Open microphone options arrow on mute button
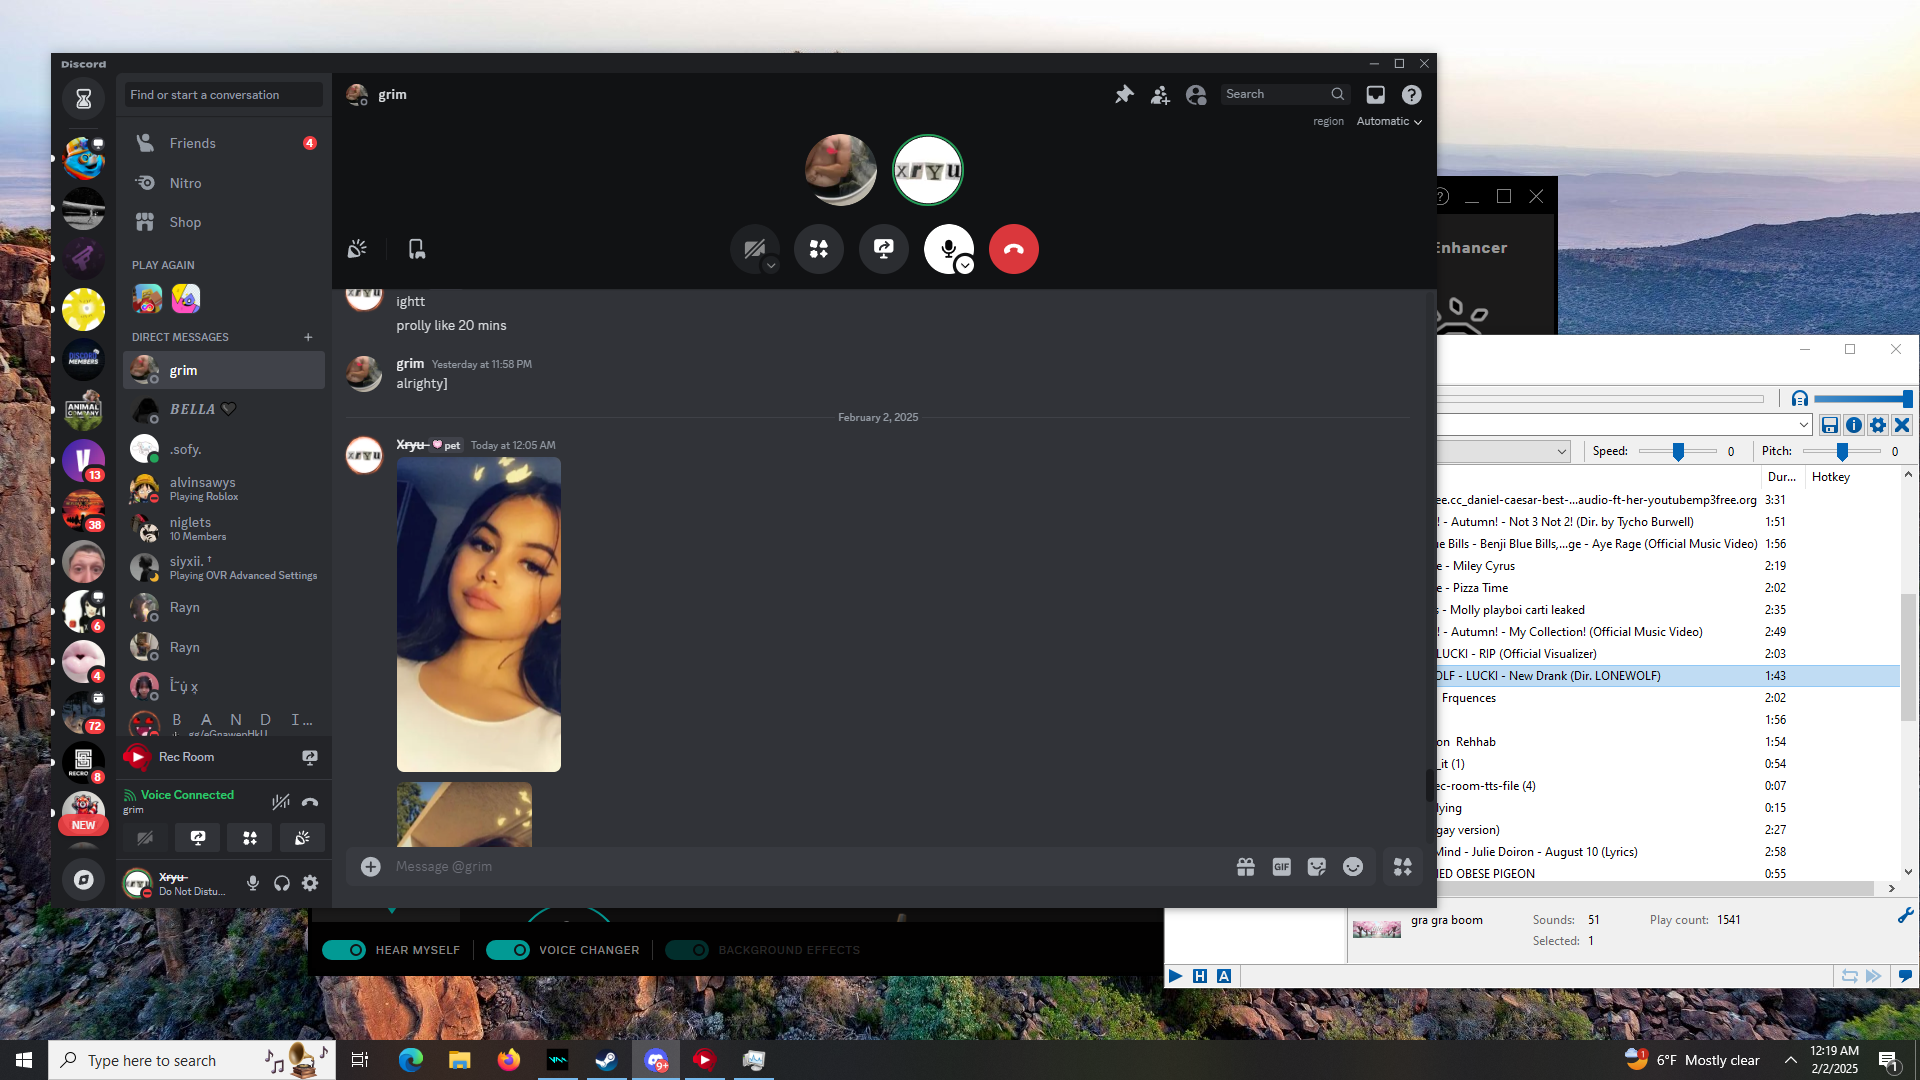This screenshot has width=1920, height=1080. 965,265
